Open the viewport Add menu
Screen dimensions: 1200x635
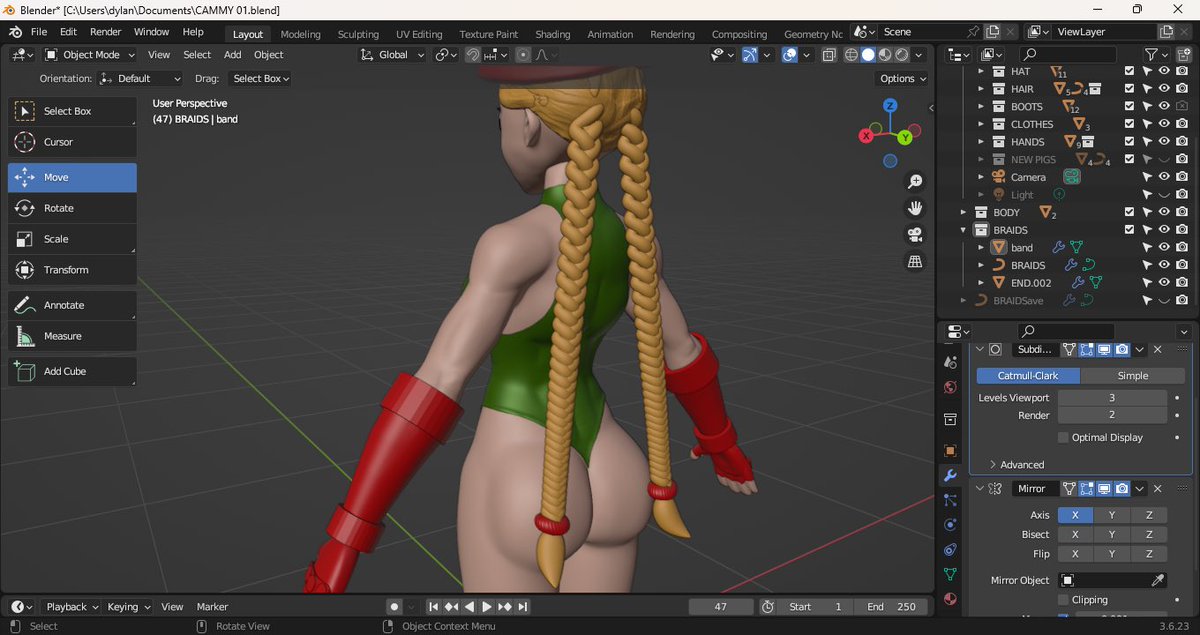(x=233, y=55)
